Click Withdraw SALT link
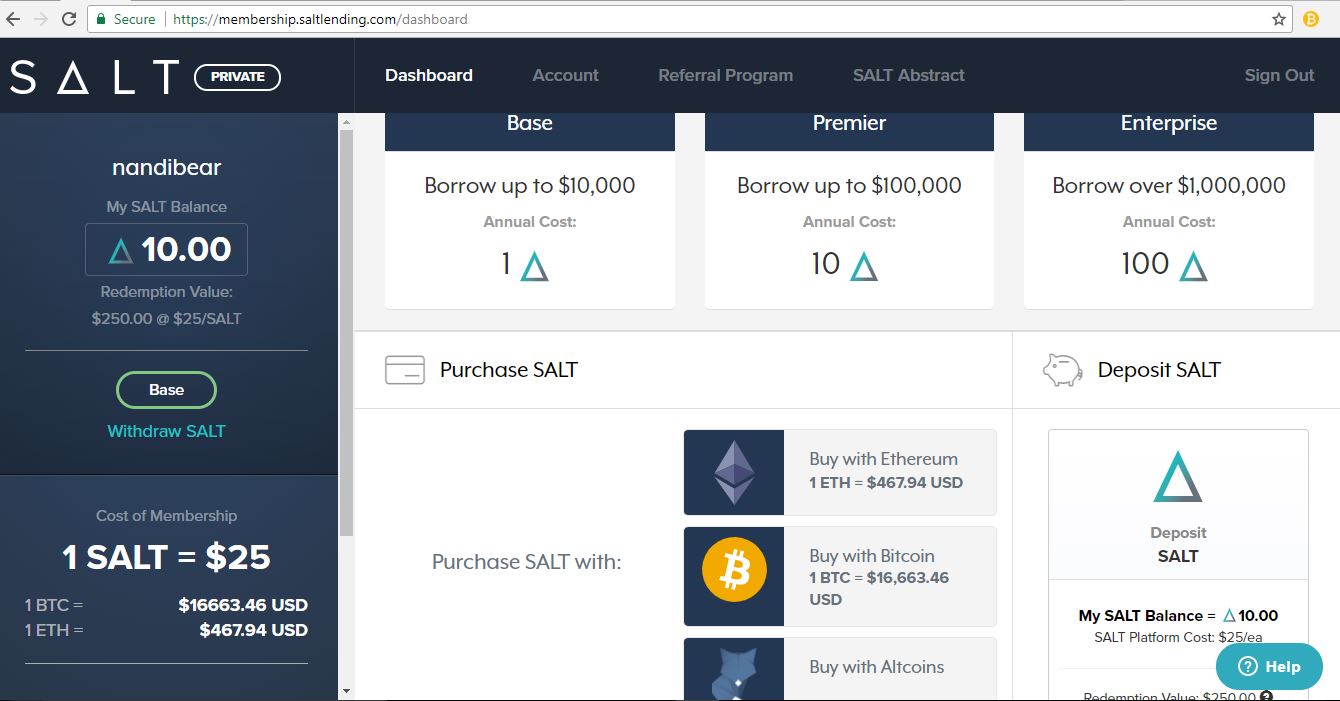 pyautogui.click(x=166, y=431)
